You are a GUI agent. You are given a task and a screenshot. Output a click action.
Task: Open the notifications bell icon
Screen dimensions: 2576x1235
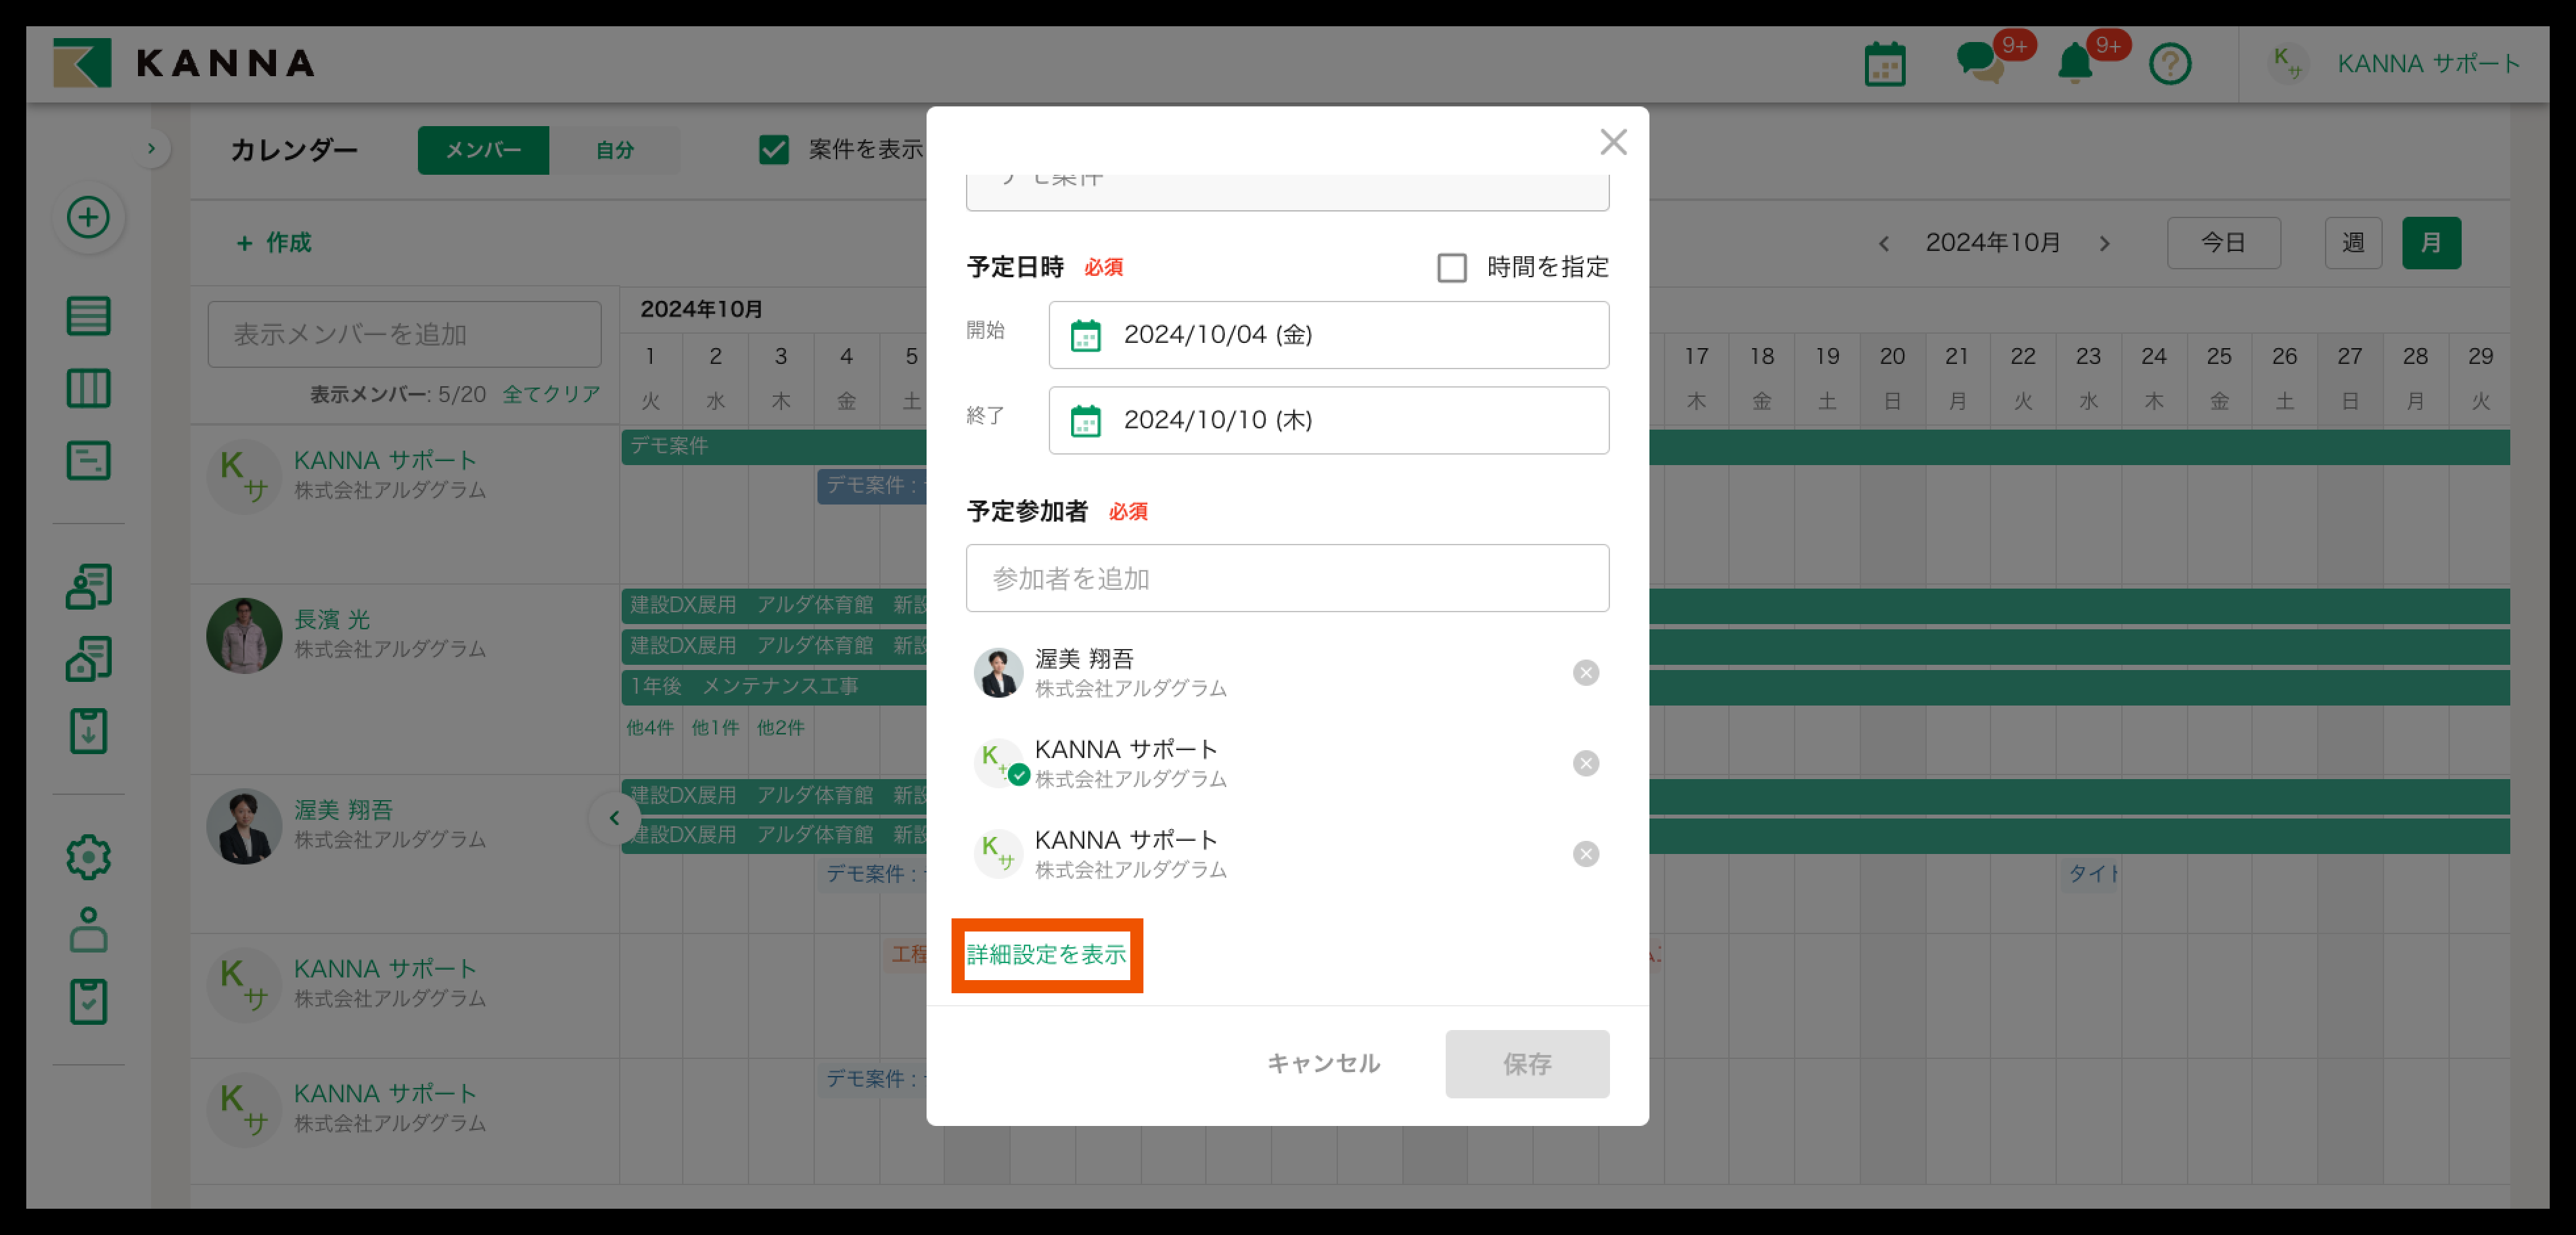[2075, 64]
